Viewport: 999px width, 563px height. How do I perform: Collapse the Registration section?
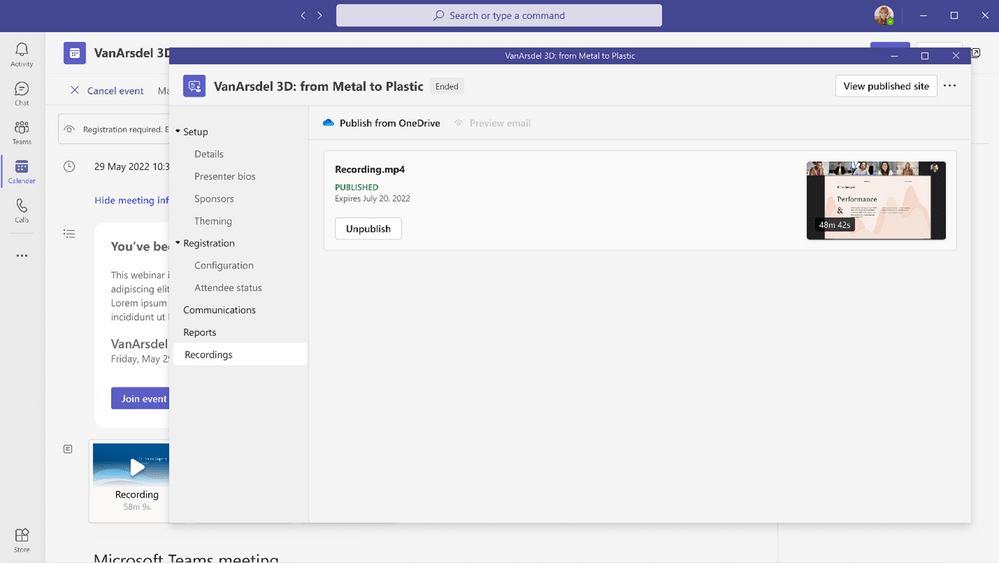pos(178,243)
